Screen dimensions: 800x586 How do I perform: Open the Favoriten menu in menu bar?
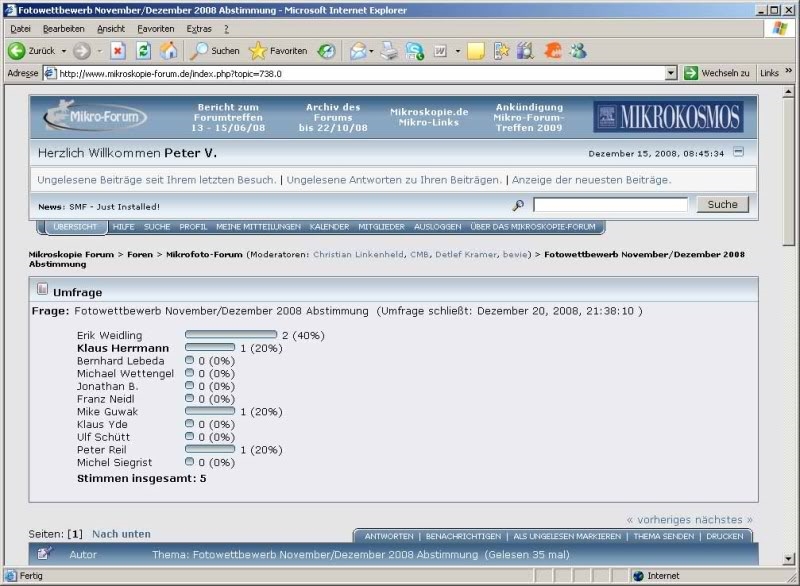click(155, 29)
